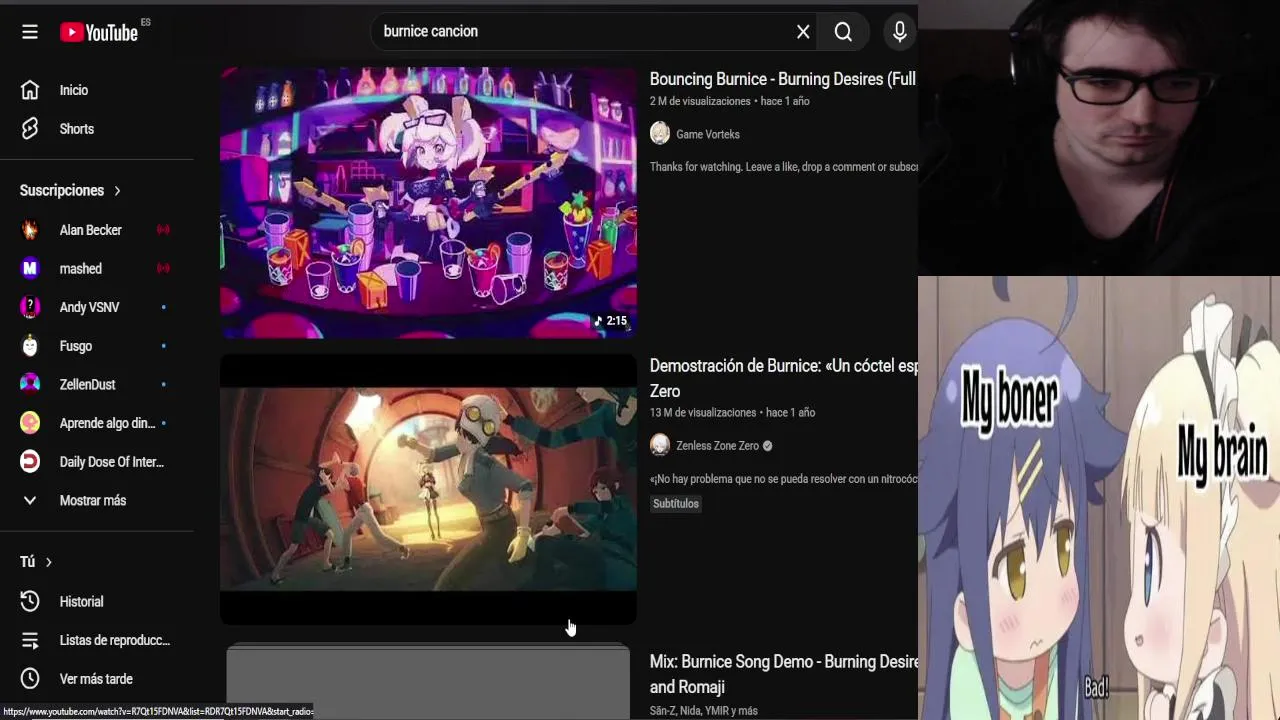Open 'Demostración de Burnice' video title
This screenshot has width=1280, height=720.
pos(783,378)
